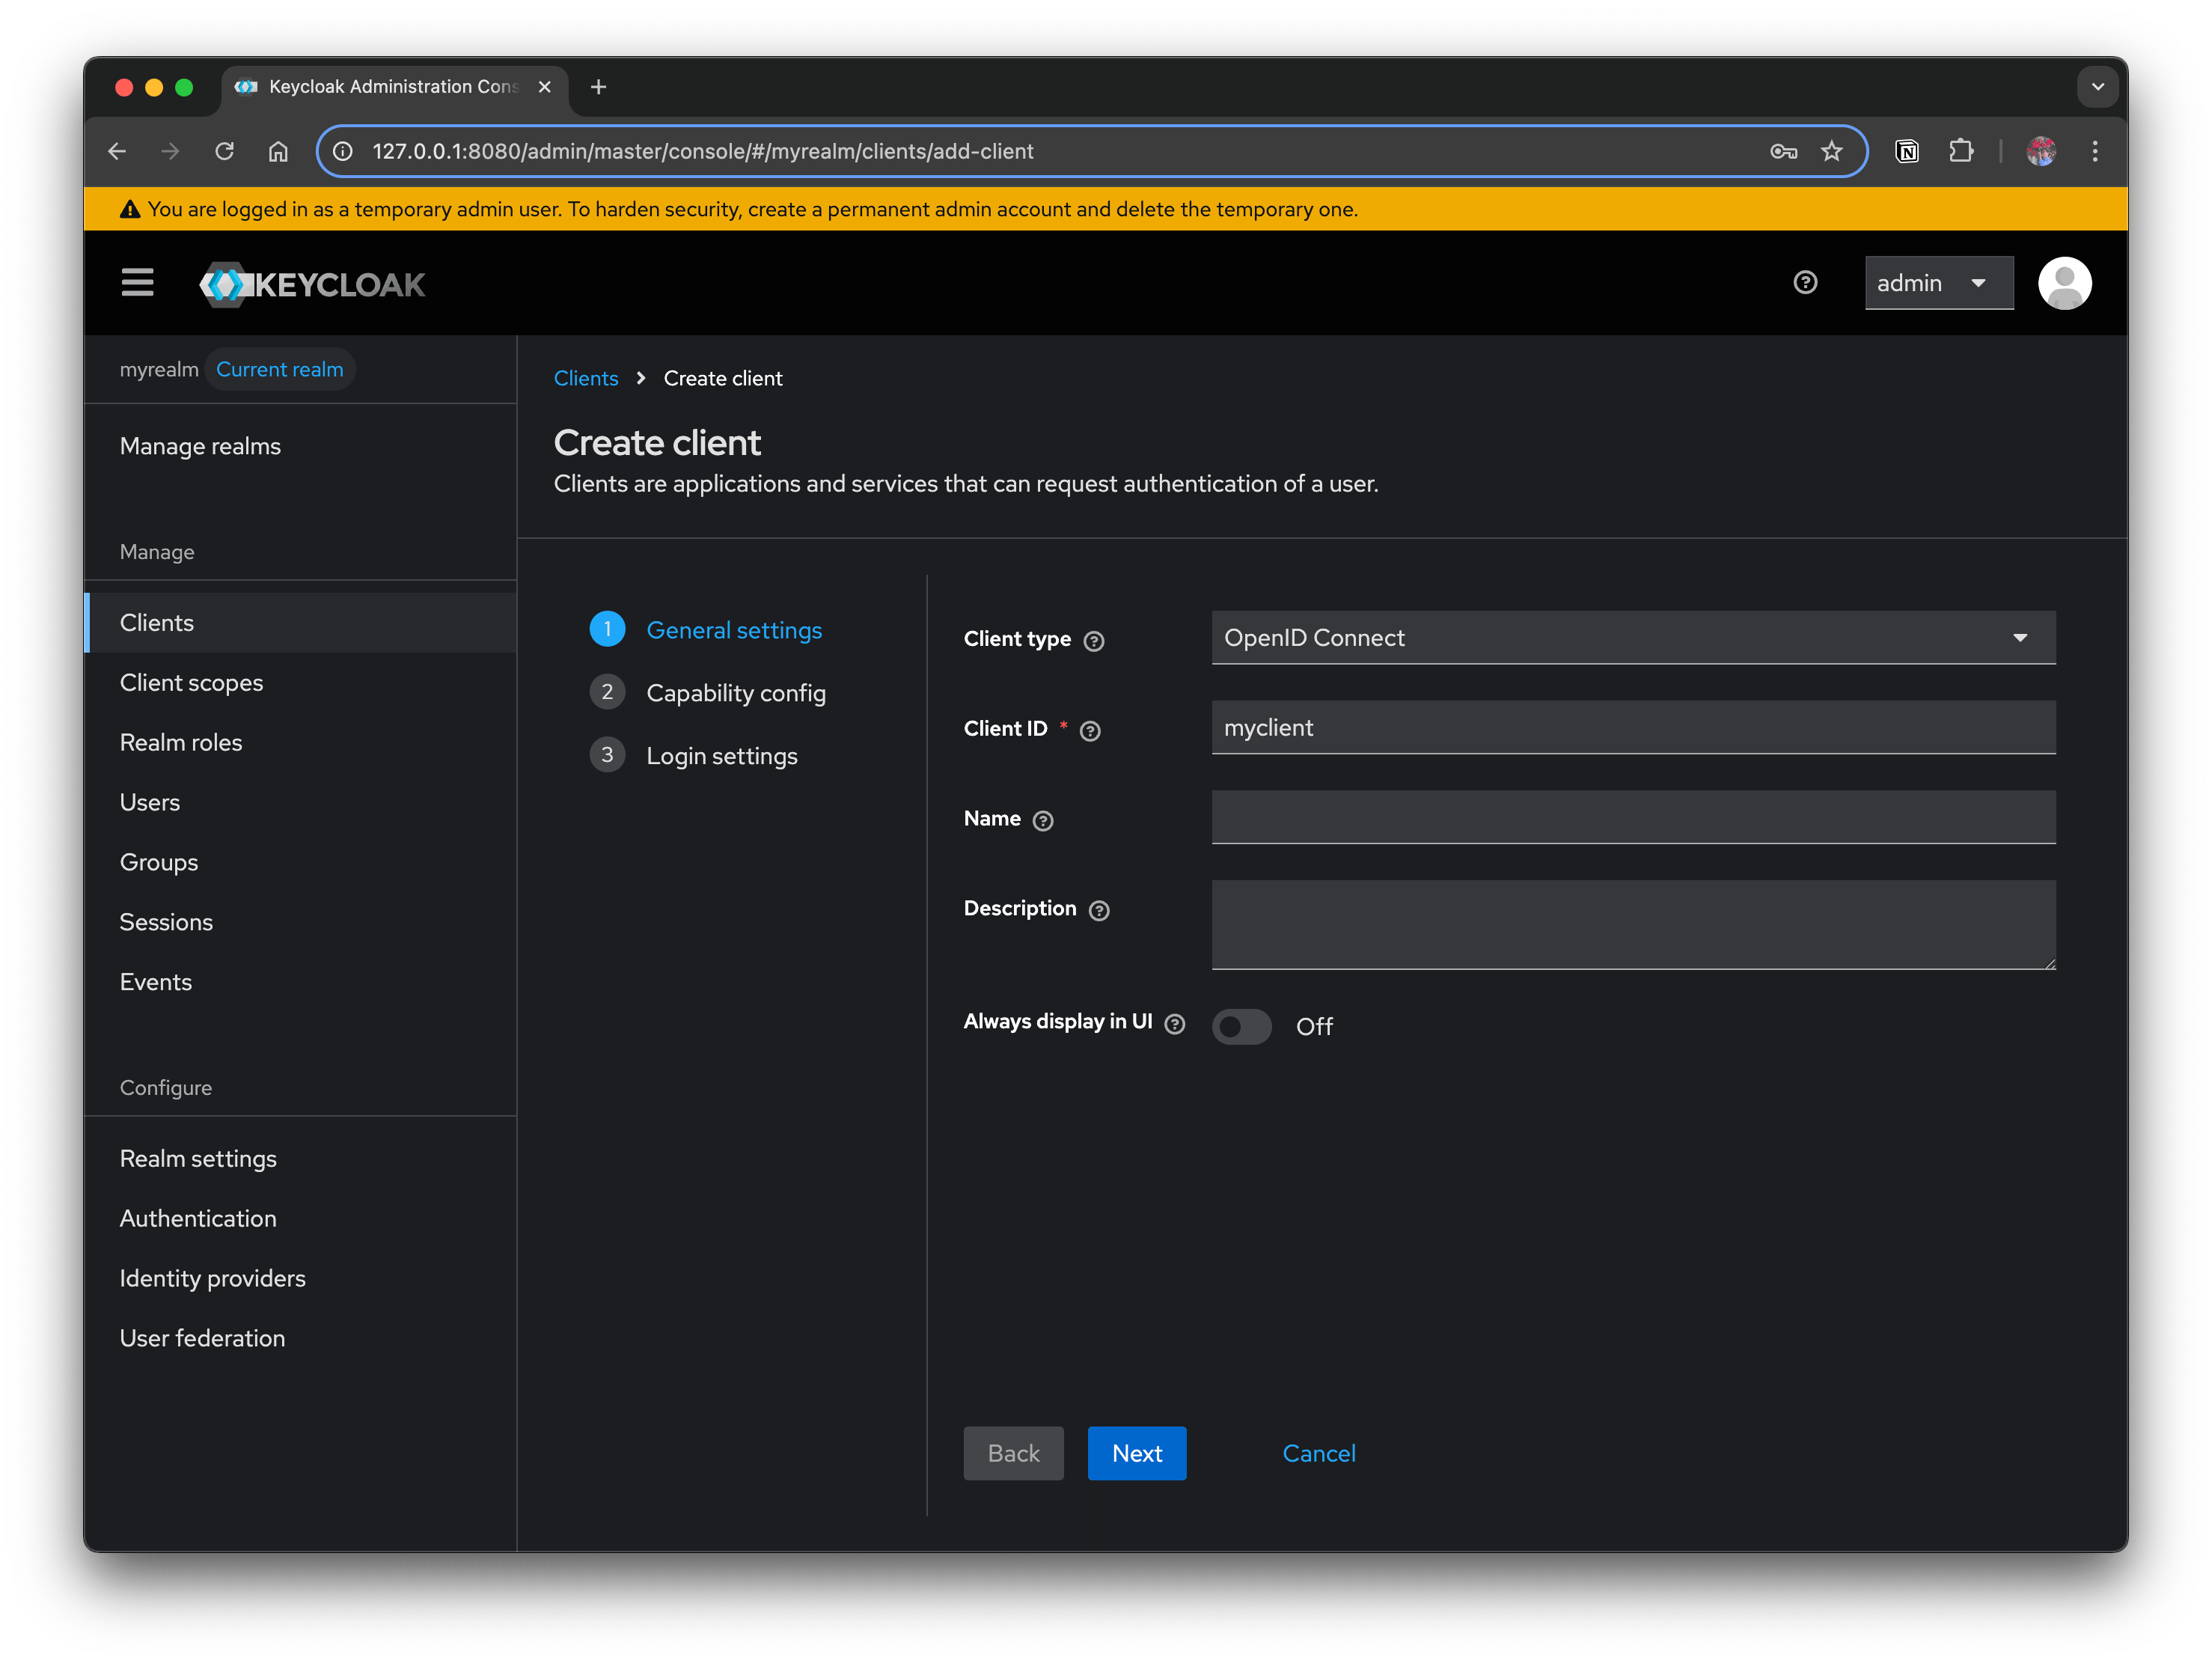The image size is (2212, 1663).
Task: Open a new browser tab
Action: click(599, 87)
